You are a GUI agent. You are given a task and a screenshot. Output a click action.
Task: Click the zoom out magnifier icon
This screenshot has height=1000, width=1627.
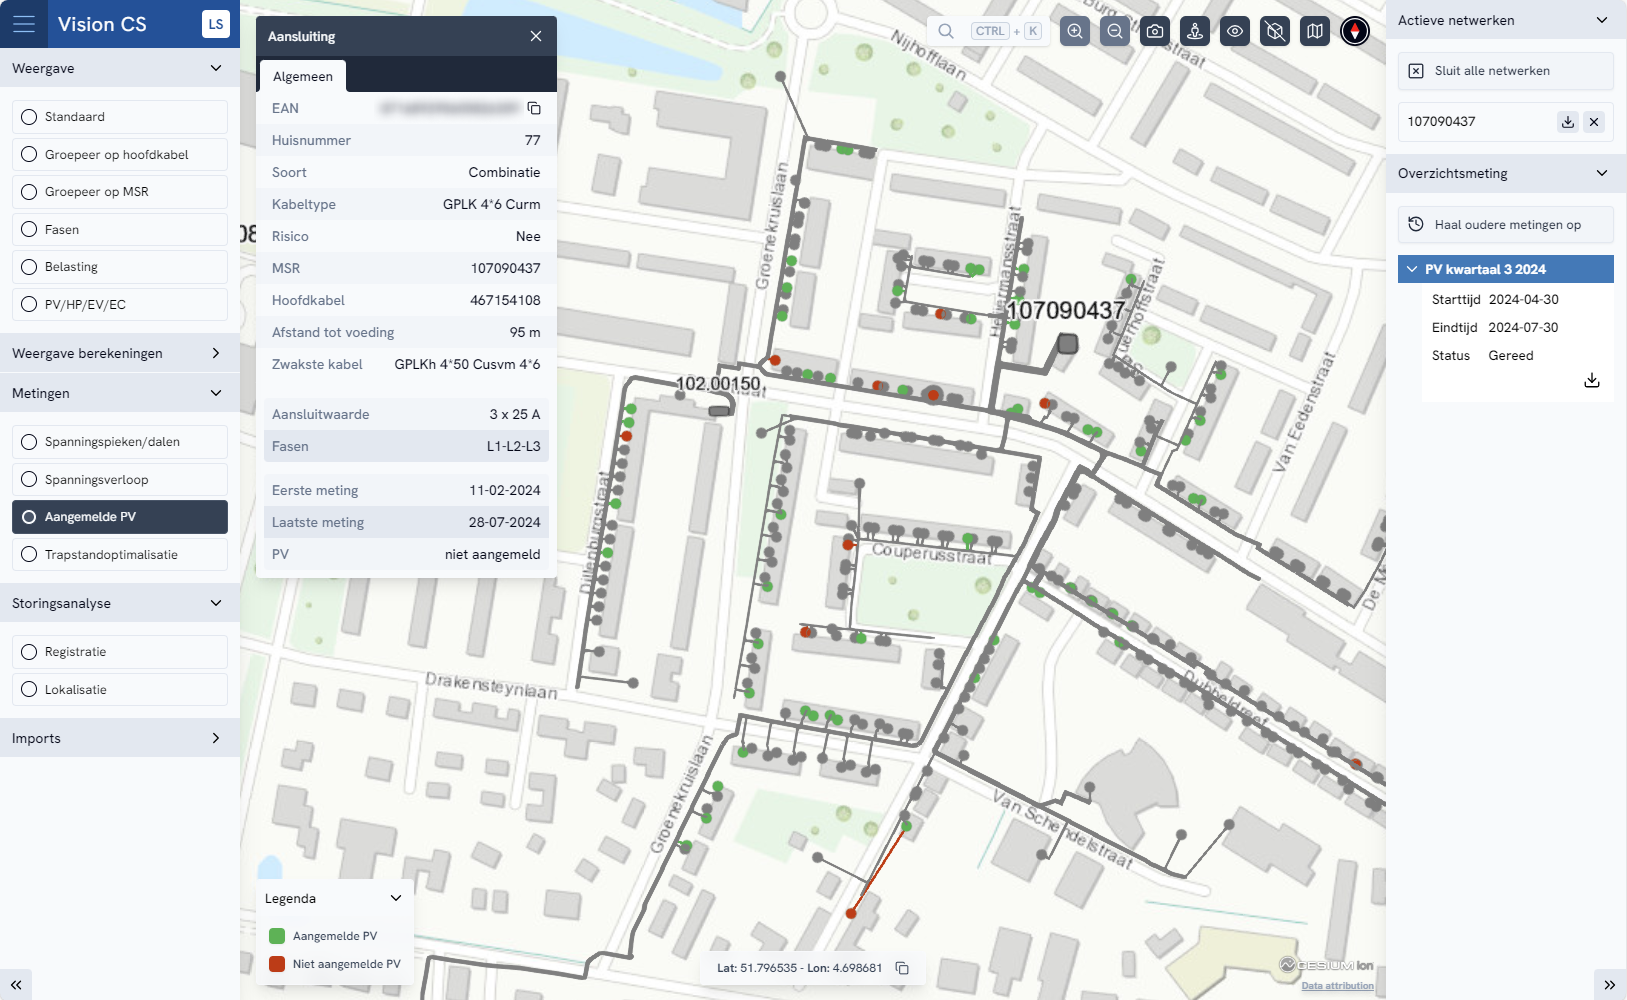(1115, 31)
